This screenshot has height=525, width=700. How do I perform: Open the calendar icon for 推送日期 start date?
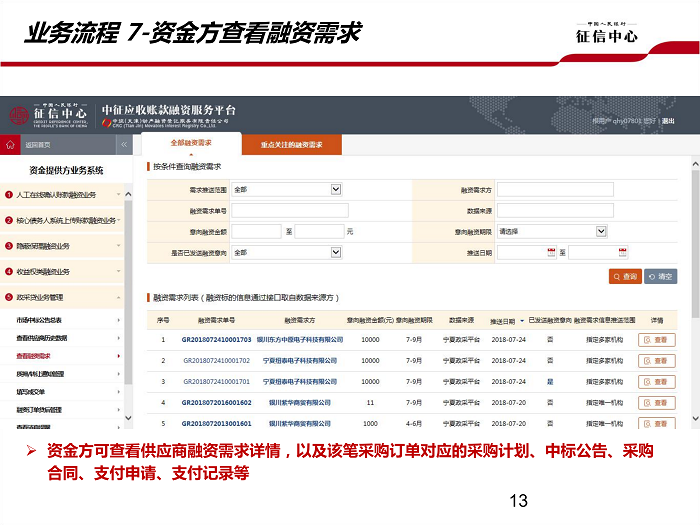point(549,253)
